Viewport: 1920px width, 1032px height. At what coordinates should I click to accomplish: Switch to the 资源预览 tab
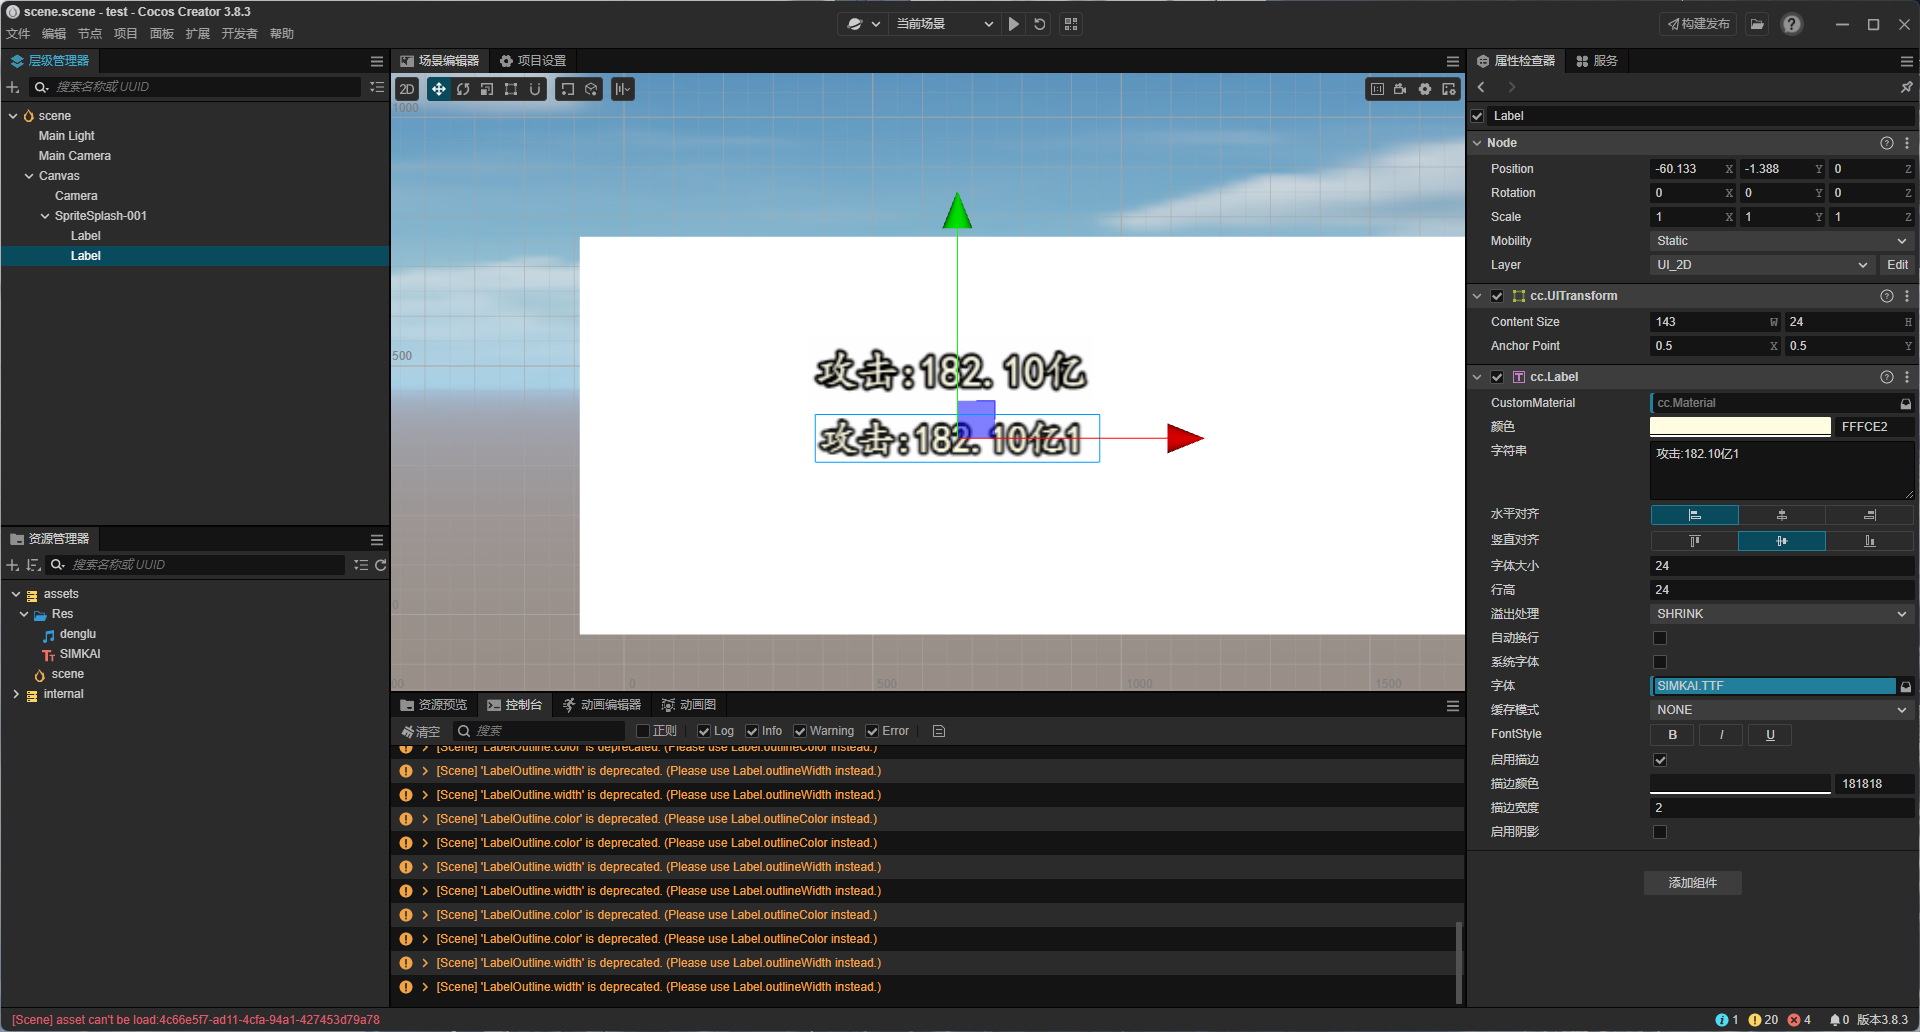(434, 705)
